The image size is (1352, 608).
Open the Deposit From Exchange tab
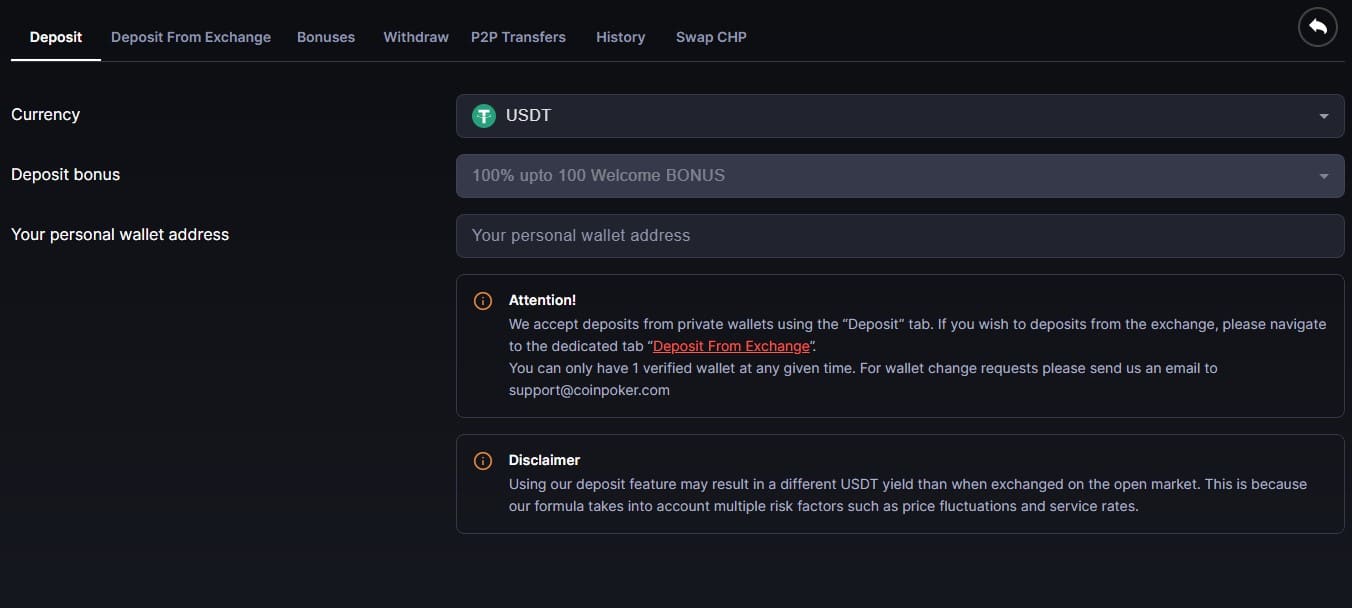click(191, 37)
